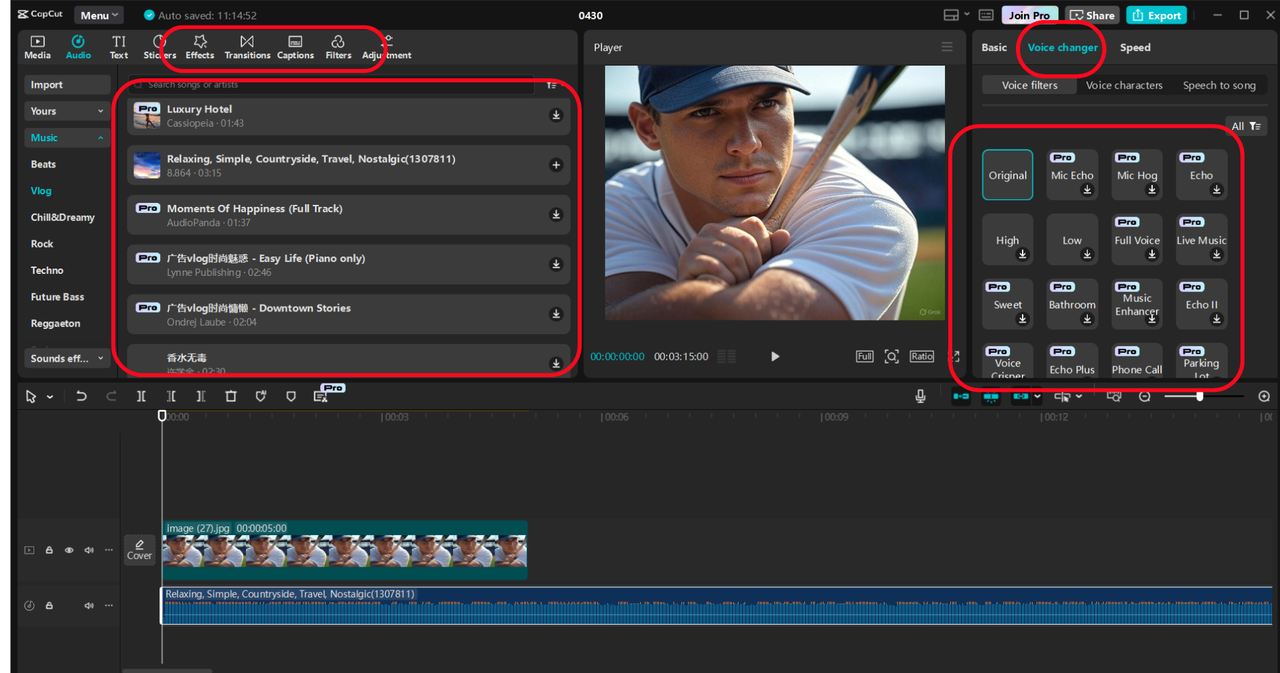Lock the audio track
Screen dimensions: 1280x673
click(x=49, y=605)
